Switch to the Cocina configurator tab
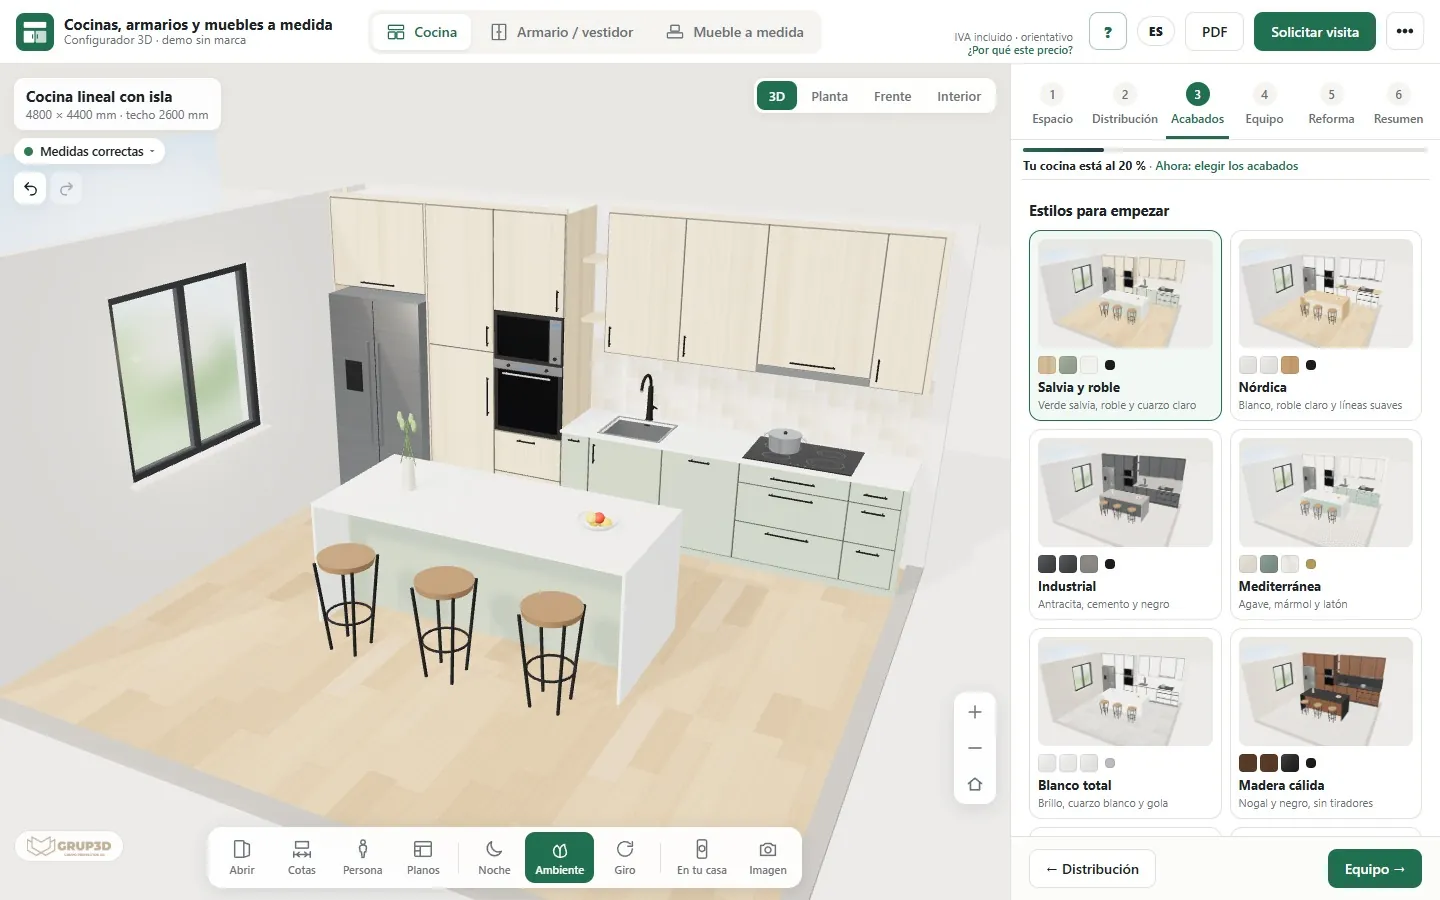 click(422, 32)
